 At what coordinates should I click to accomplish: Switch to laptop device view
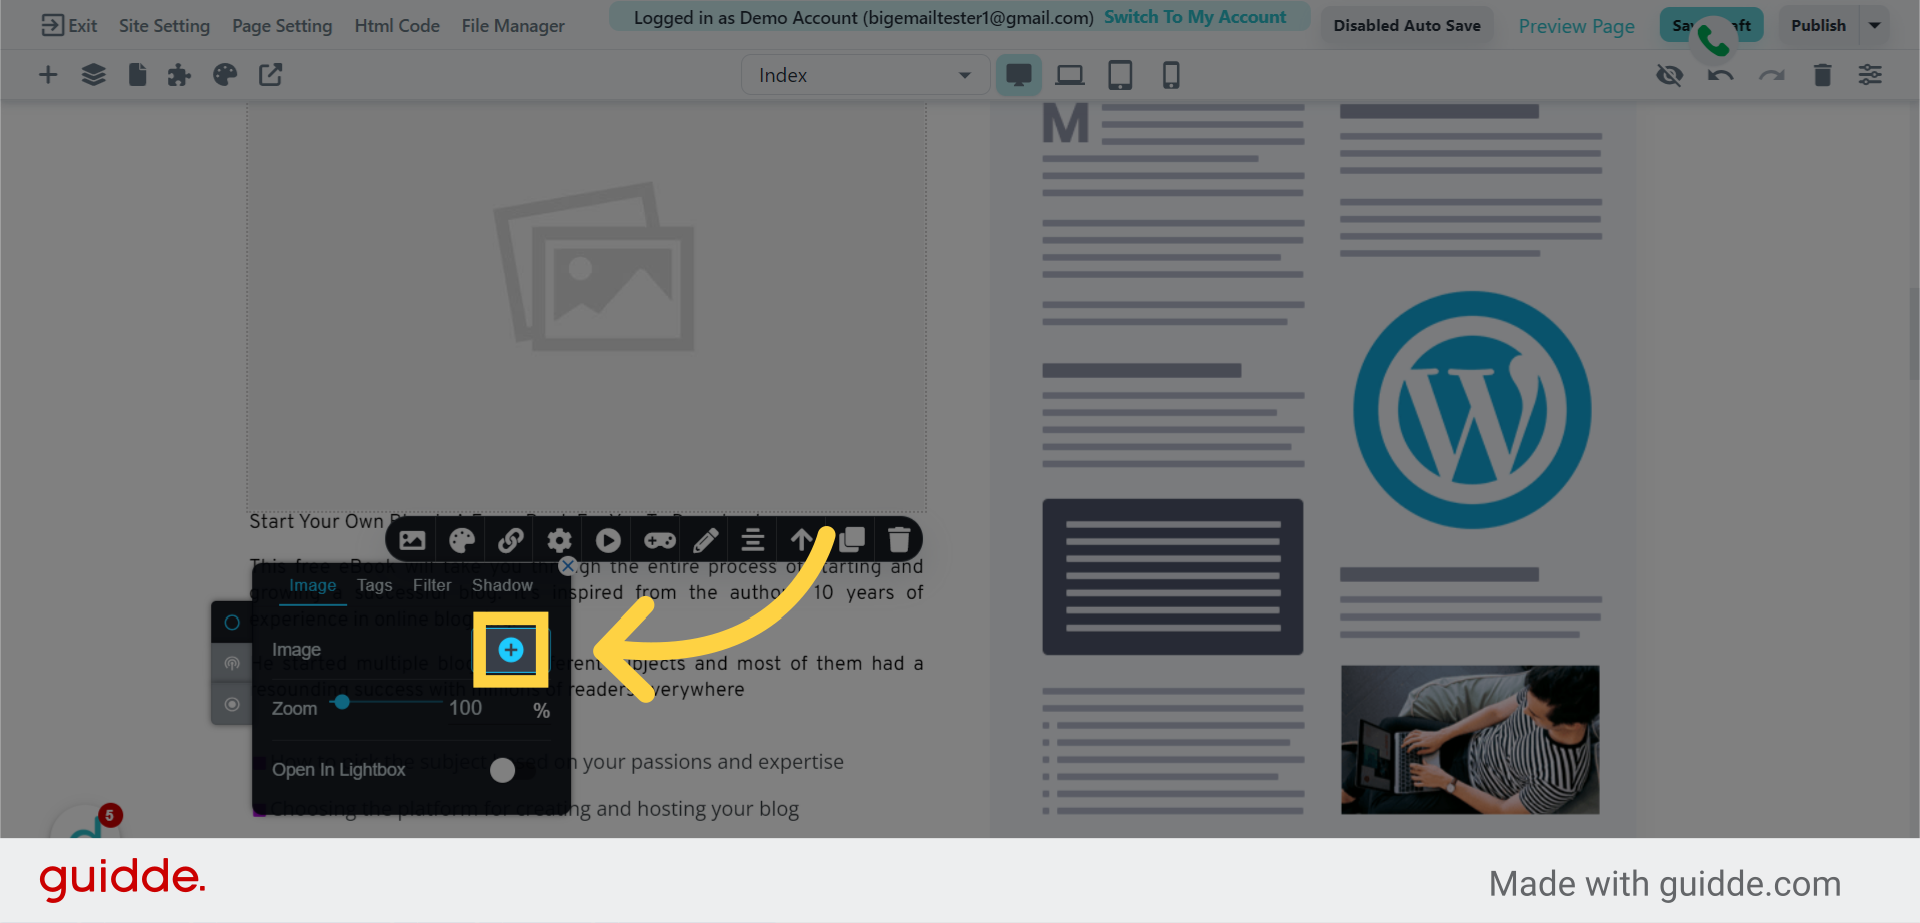coord(1070,75)
